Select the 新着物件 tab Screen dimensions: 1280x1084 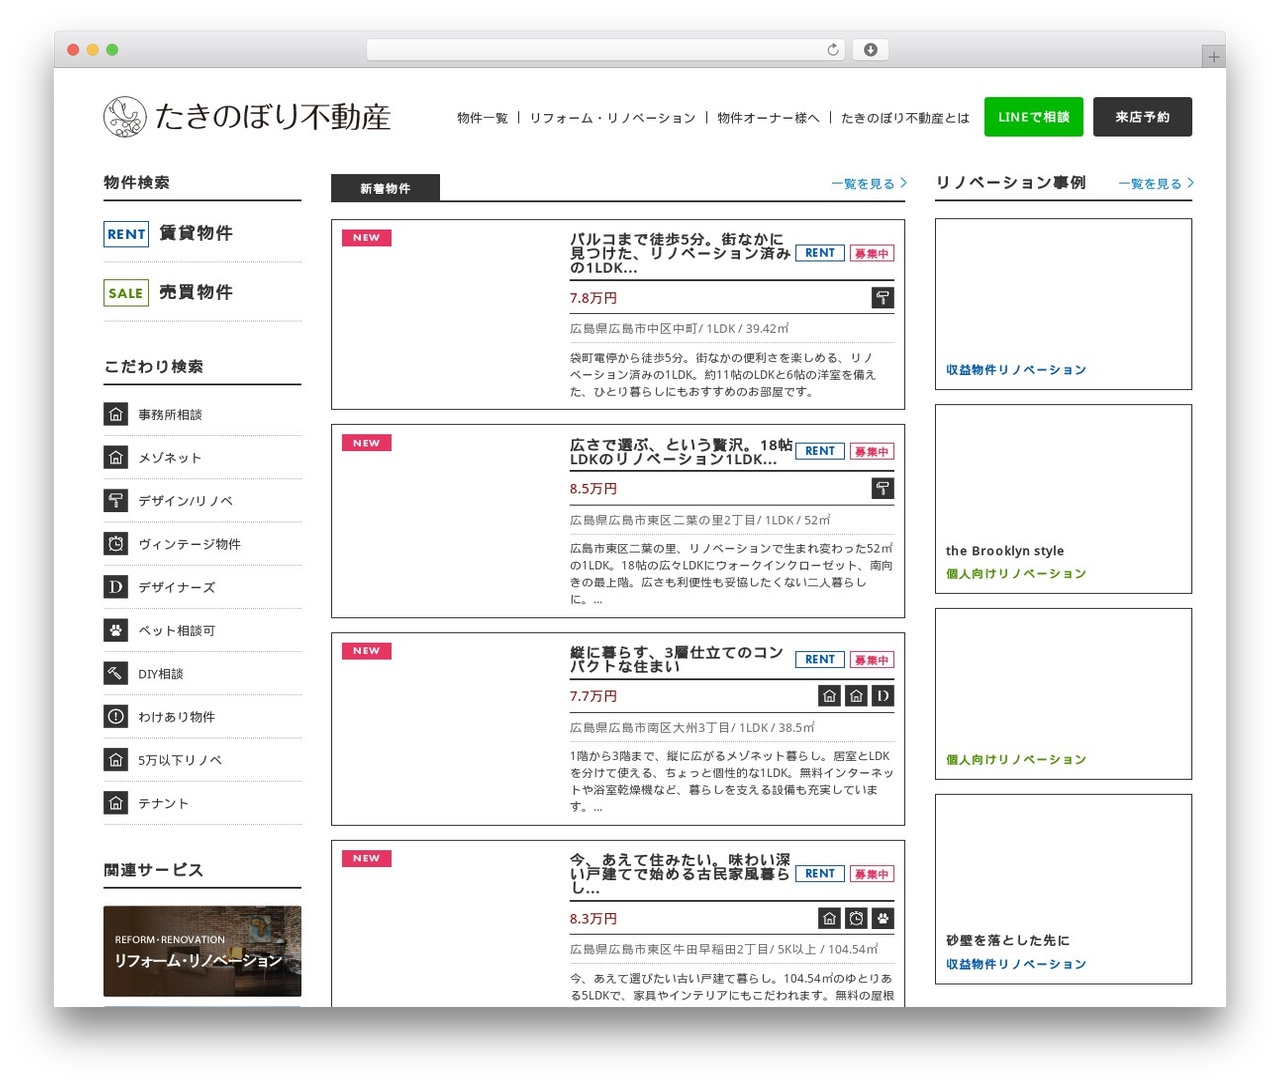385,188
